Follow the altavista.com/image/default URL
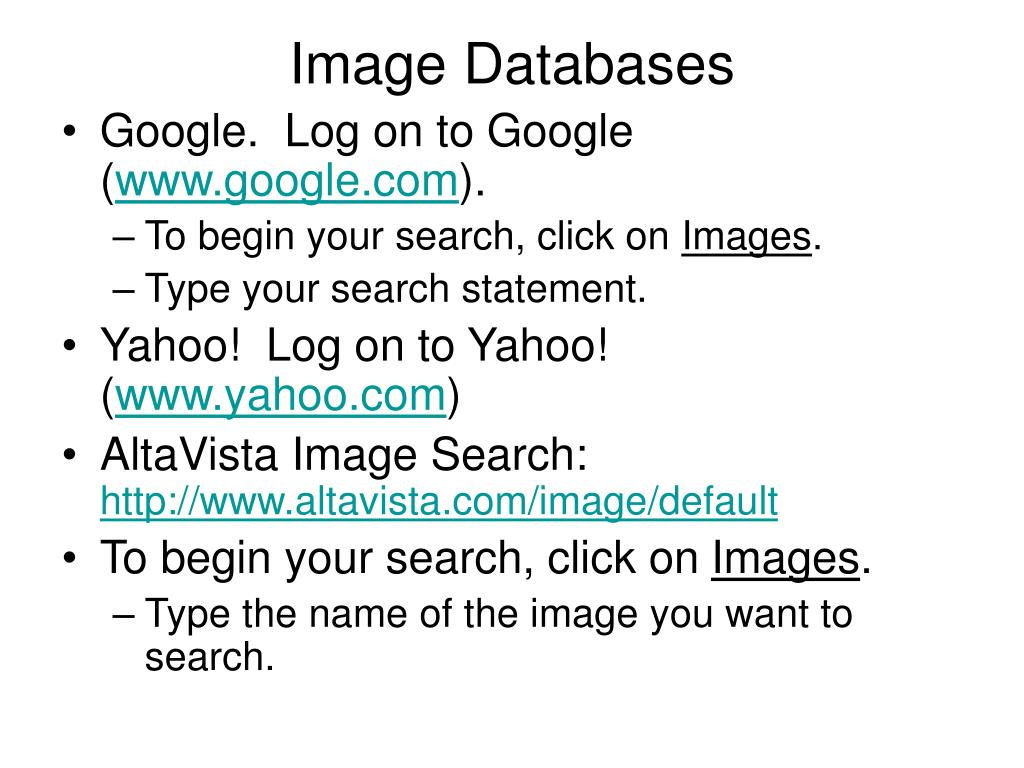Viewport: 1024px width, 768px height. pos(439,502)
